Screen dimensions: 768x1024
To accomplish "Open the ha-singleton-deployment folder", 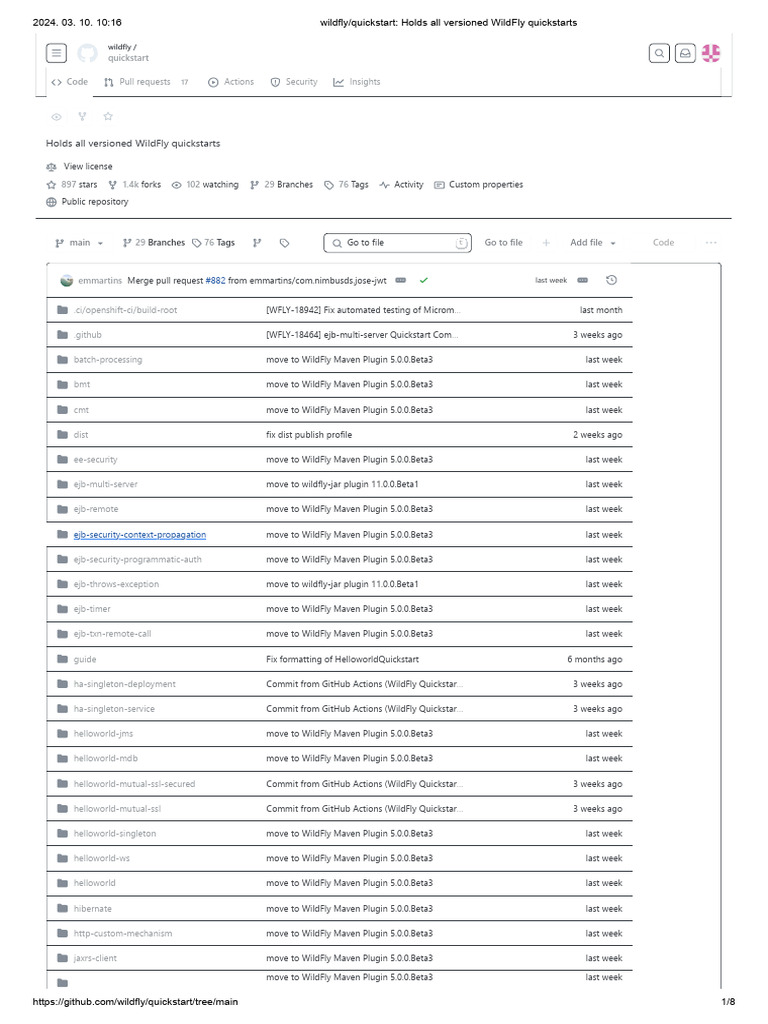I will click(125, 684).
